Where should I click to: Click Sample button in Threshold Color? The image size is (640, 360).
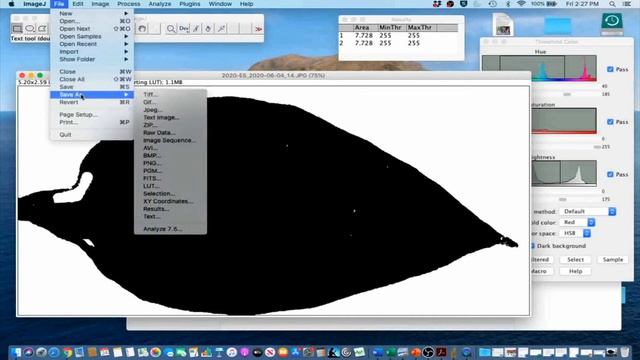613,260
